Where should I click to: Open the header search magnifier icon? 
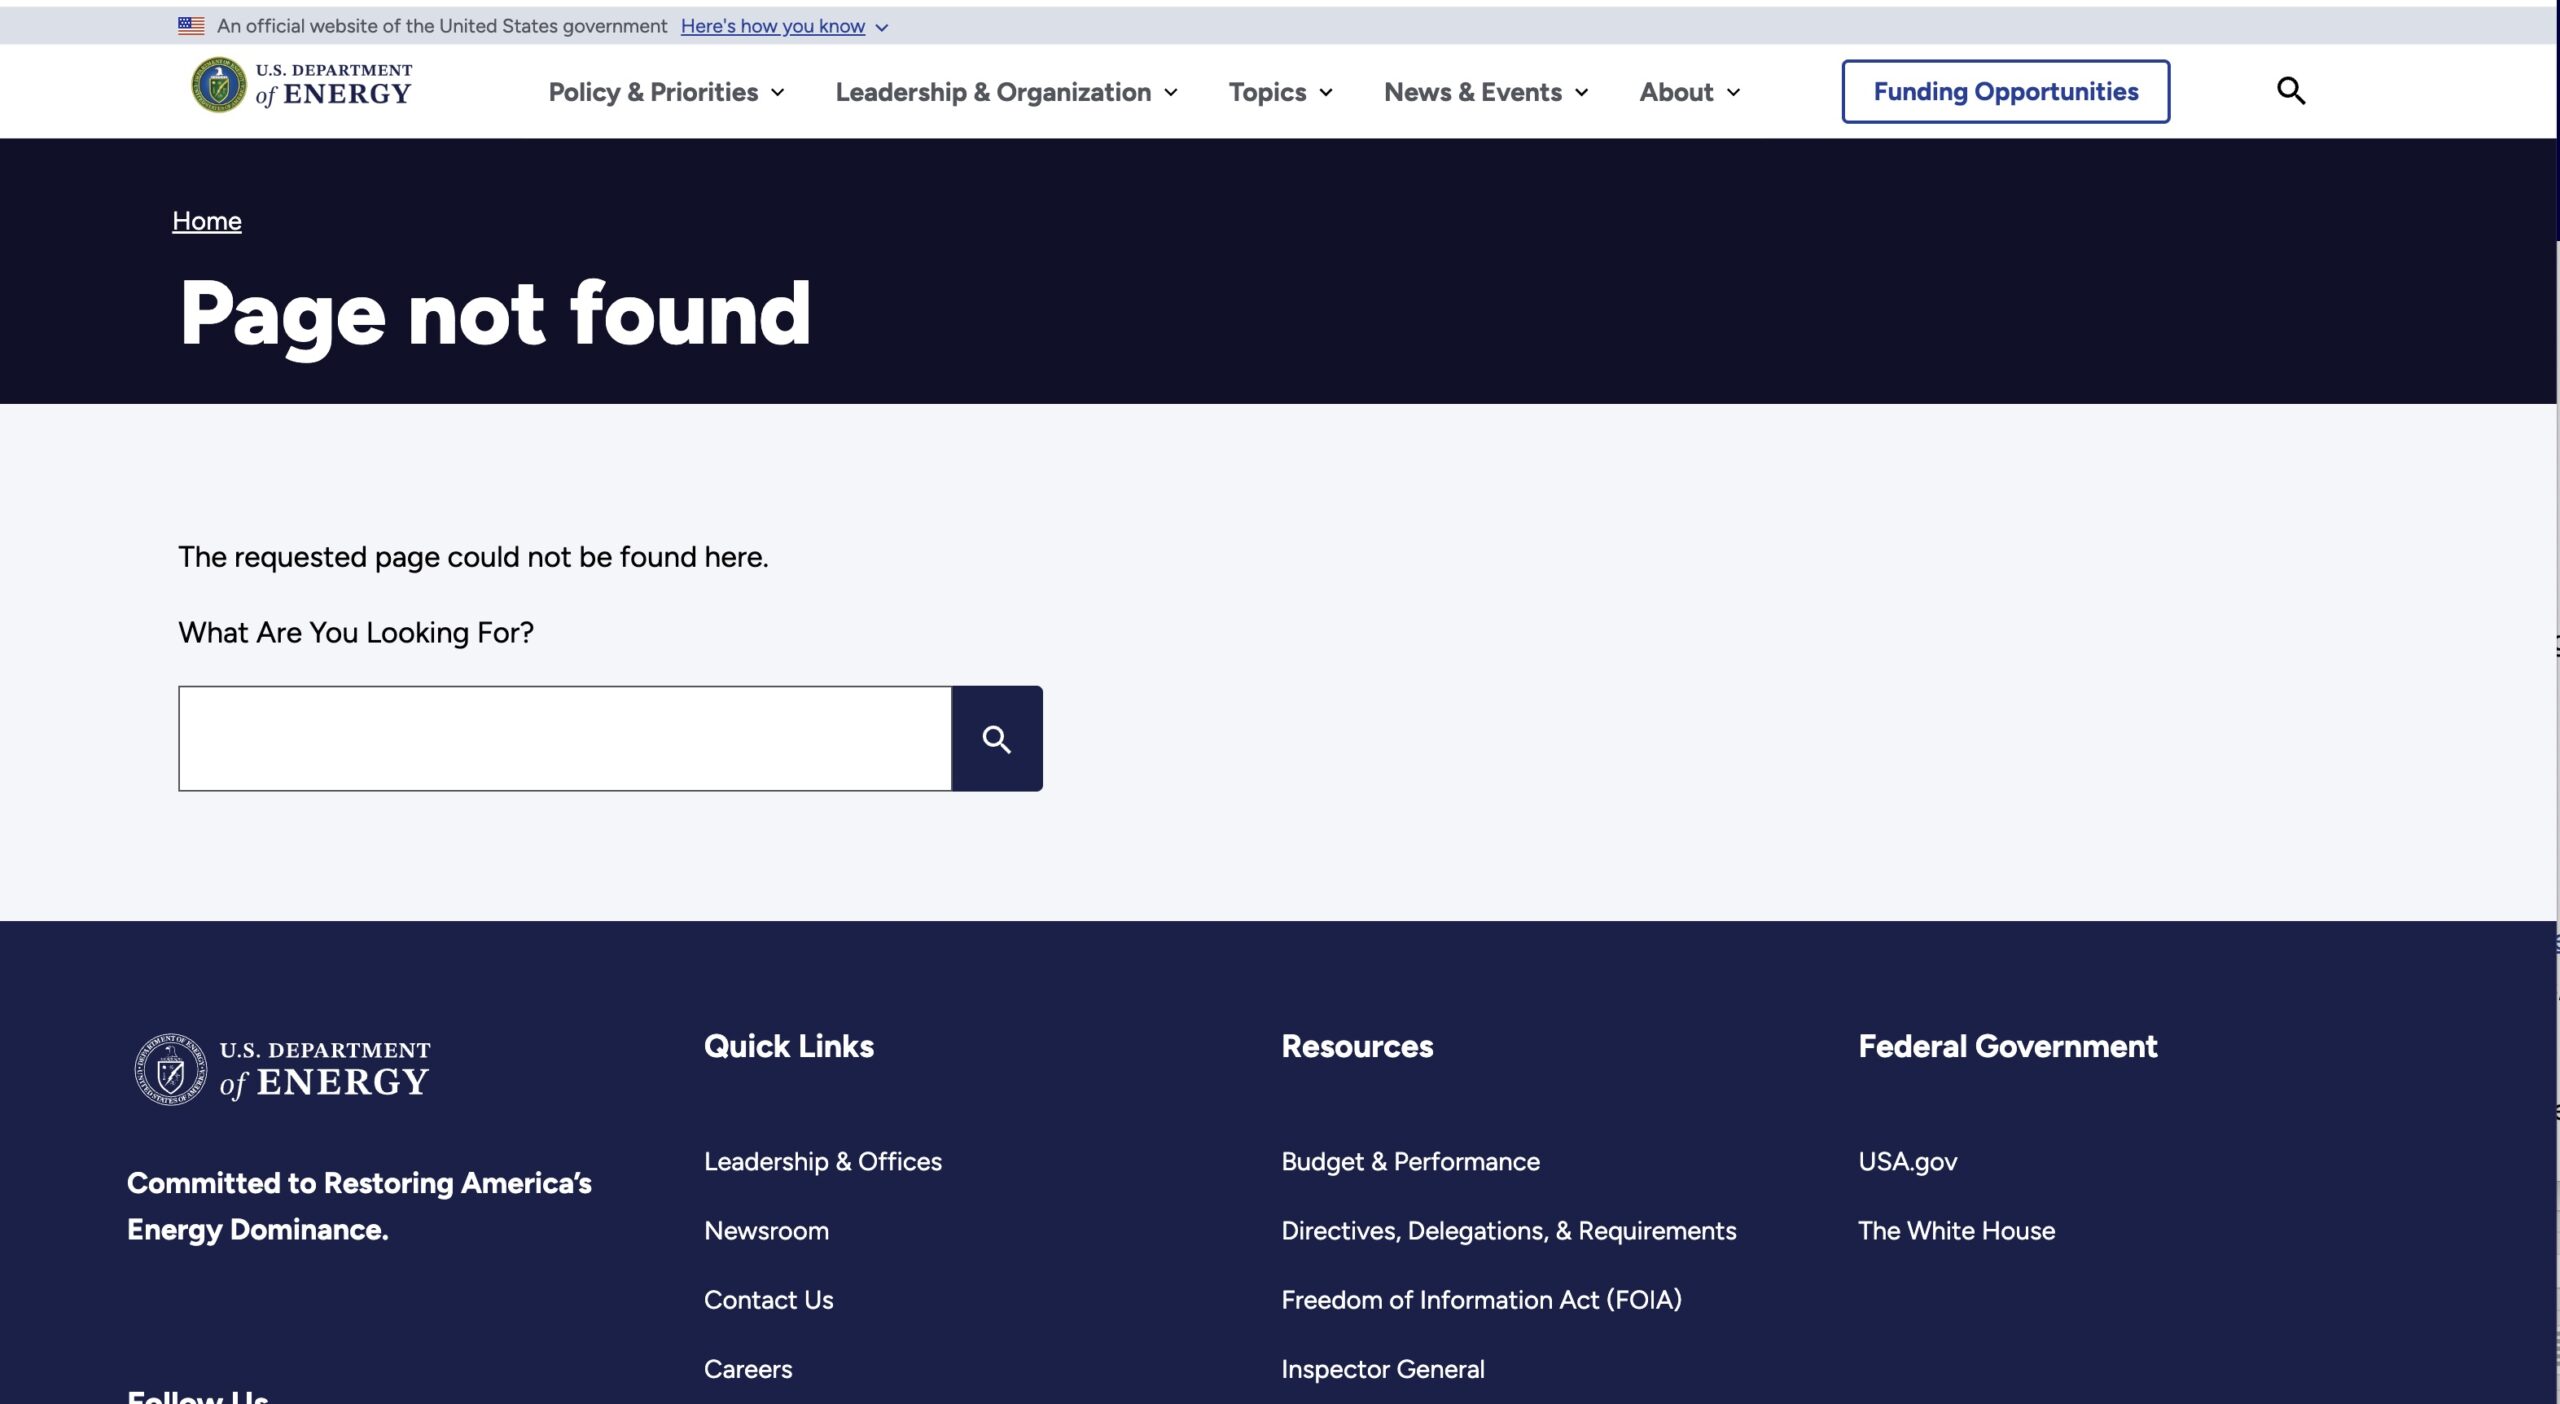pyautogui.click(x=2291, y=91)
